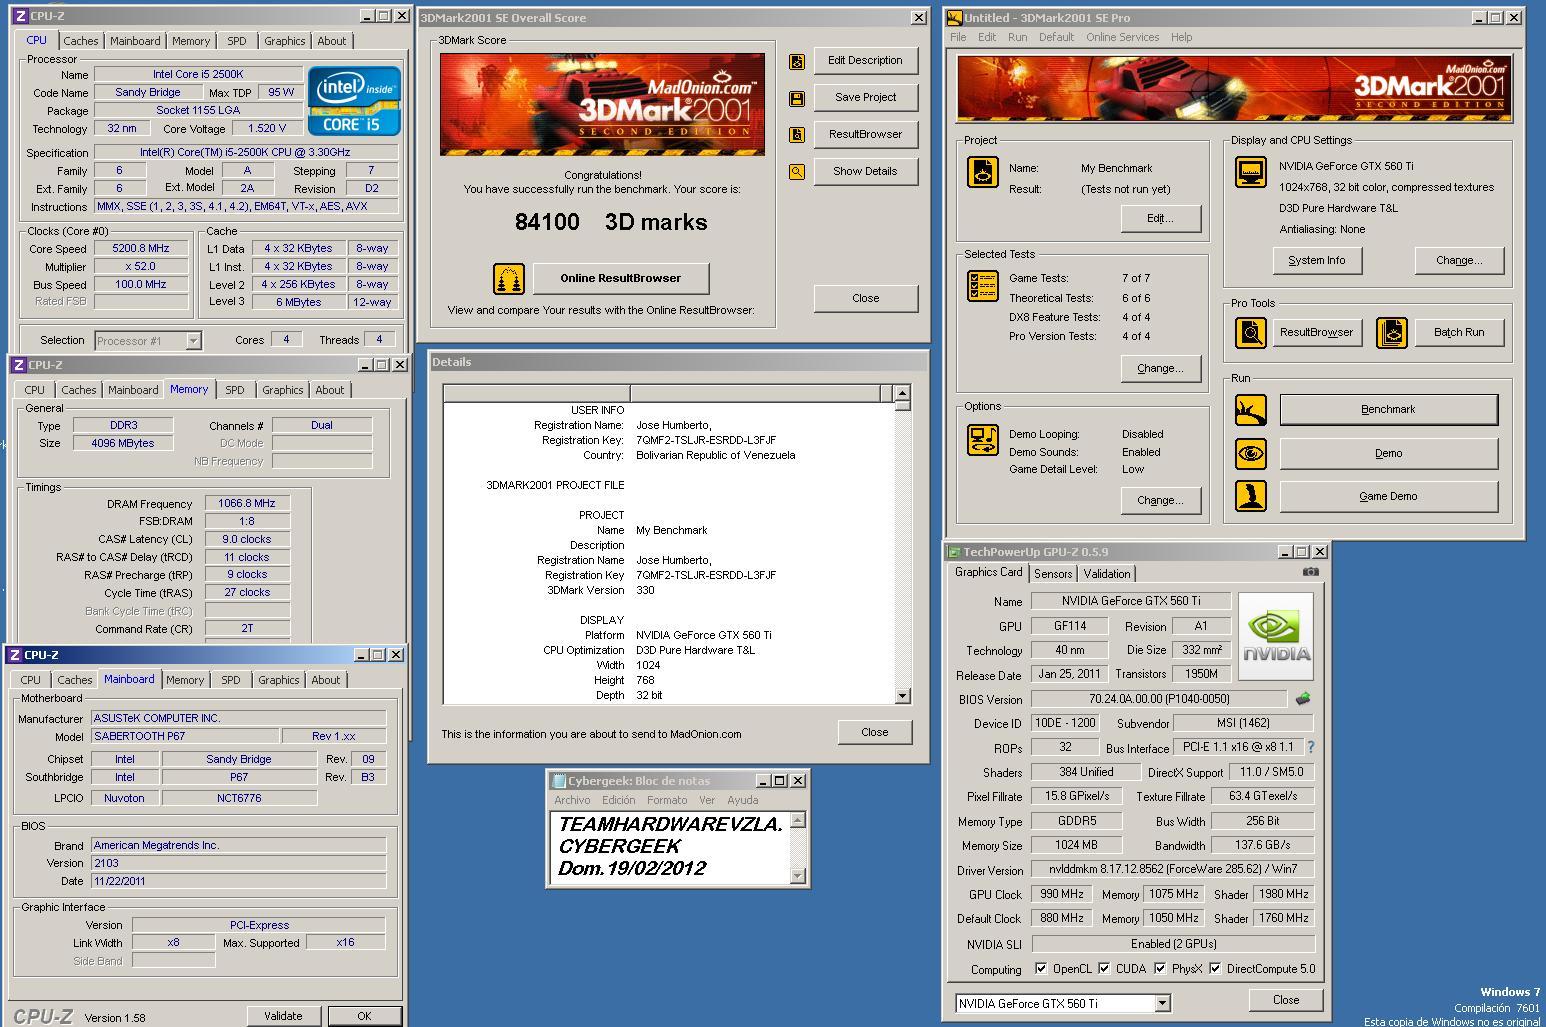Viewport: 1546px width, 1027px height.
Task: Click the Batch Run icon
Action: coord(1392,332)
